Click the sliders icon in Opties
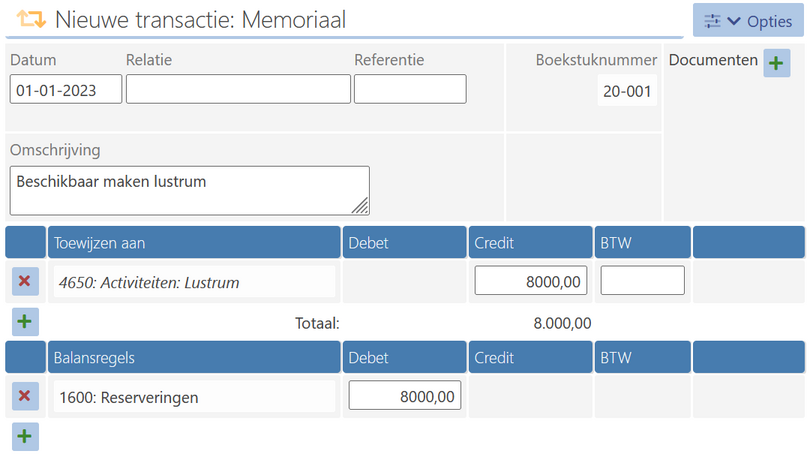The image size is (810, 457). click(x=712, y=21)
